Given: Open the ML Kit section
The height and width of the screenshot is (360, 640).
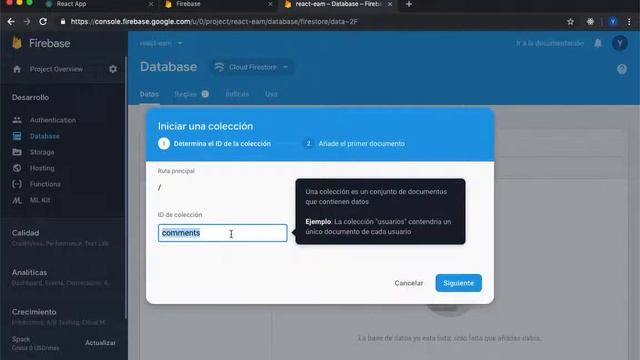Looking at the screenshot, I should (x=31, y=200).
